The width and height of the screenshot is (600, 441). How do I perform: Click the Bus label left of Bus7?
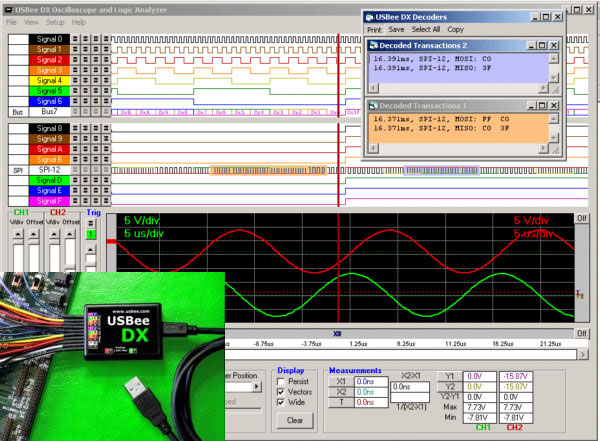click(18, 112)
